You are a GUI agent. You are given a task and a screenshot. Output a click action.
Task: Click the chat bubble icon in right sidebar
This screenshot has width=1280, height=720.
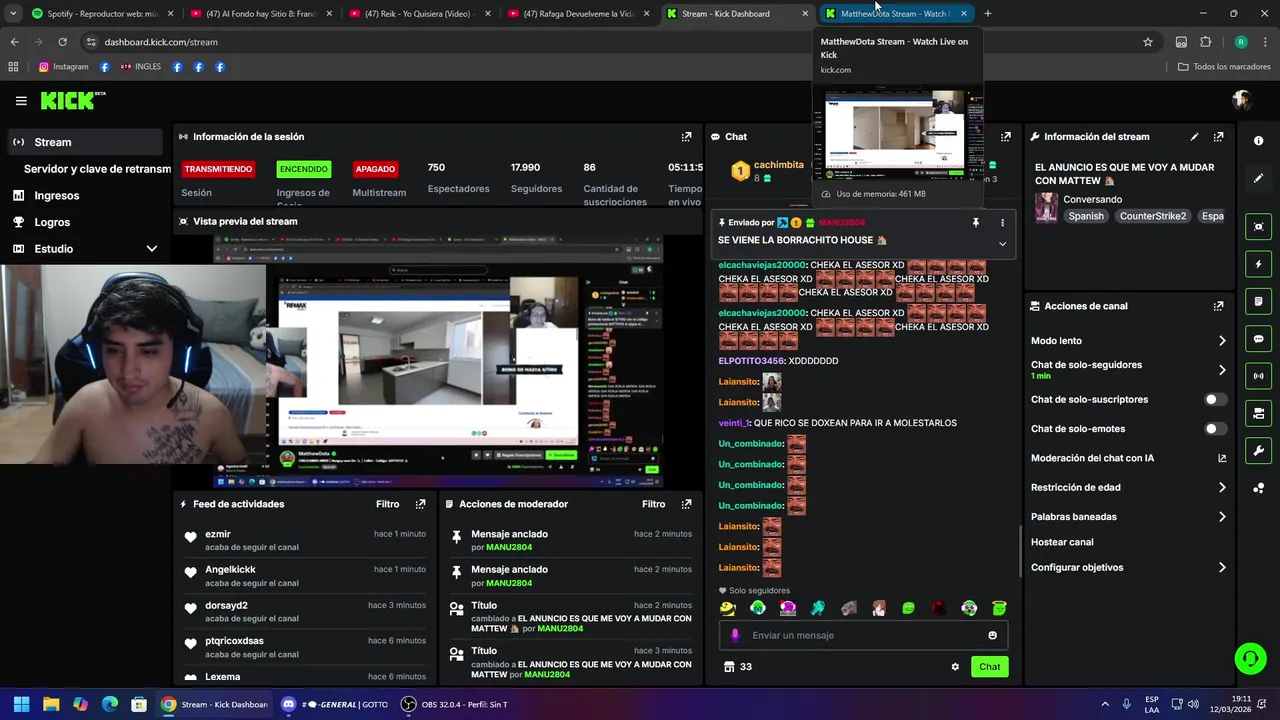[1258, 339]
